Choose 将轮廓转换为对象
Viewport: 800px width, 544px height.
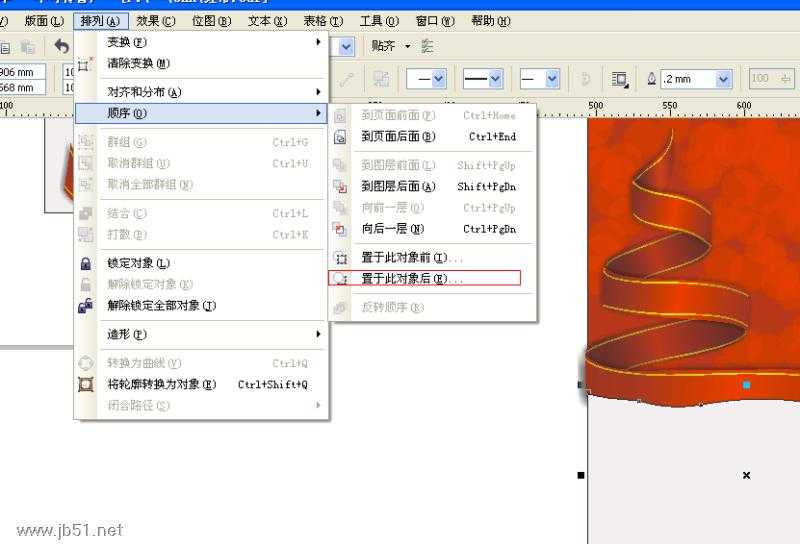click(x=202, y=384)
